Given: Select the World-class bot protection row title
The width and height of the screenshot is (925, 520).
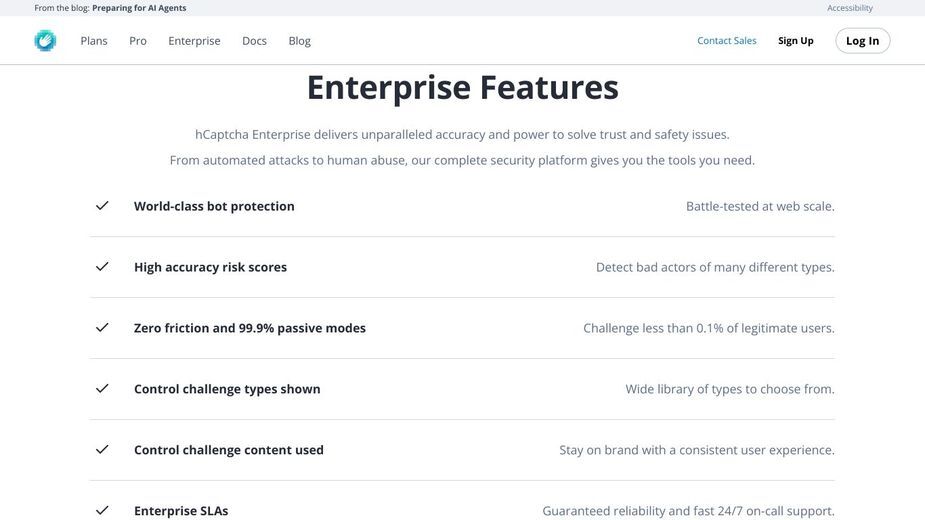Looking at the screenshot, I should click(x=214, y=206).
